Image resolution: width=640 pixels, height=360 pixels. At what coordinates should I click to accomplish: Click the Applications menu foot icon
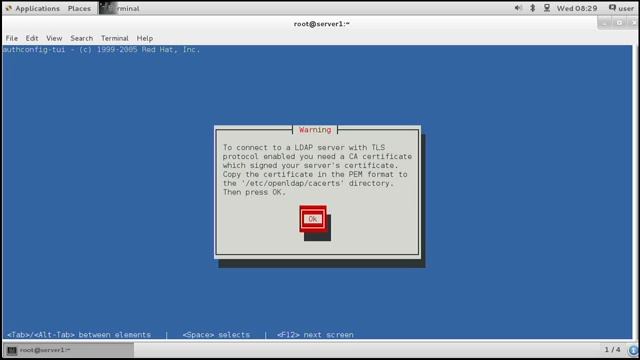point(9,8)
